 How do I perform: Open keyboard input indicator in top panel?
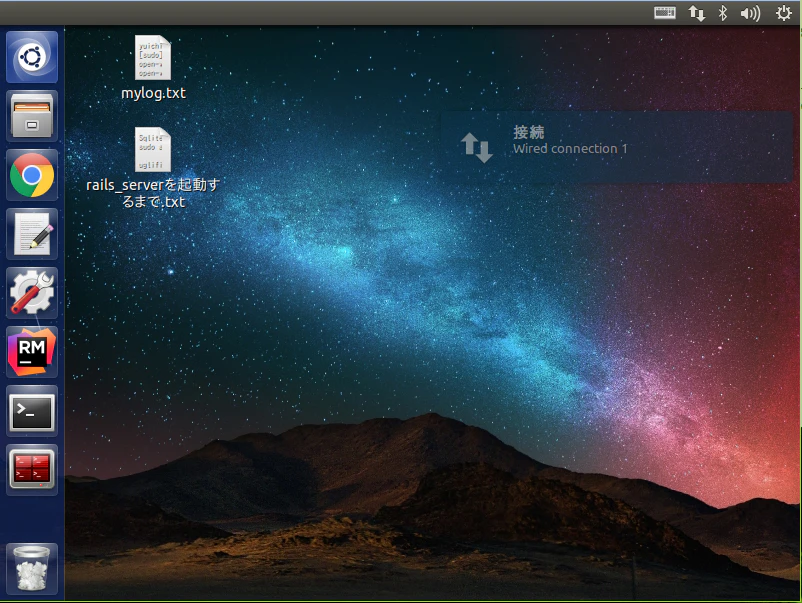(x=665, y=13)
